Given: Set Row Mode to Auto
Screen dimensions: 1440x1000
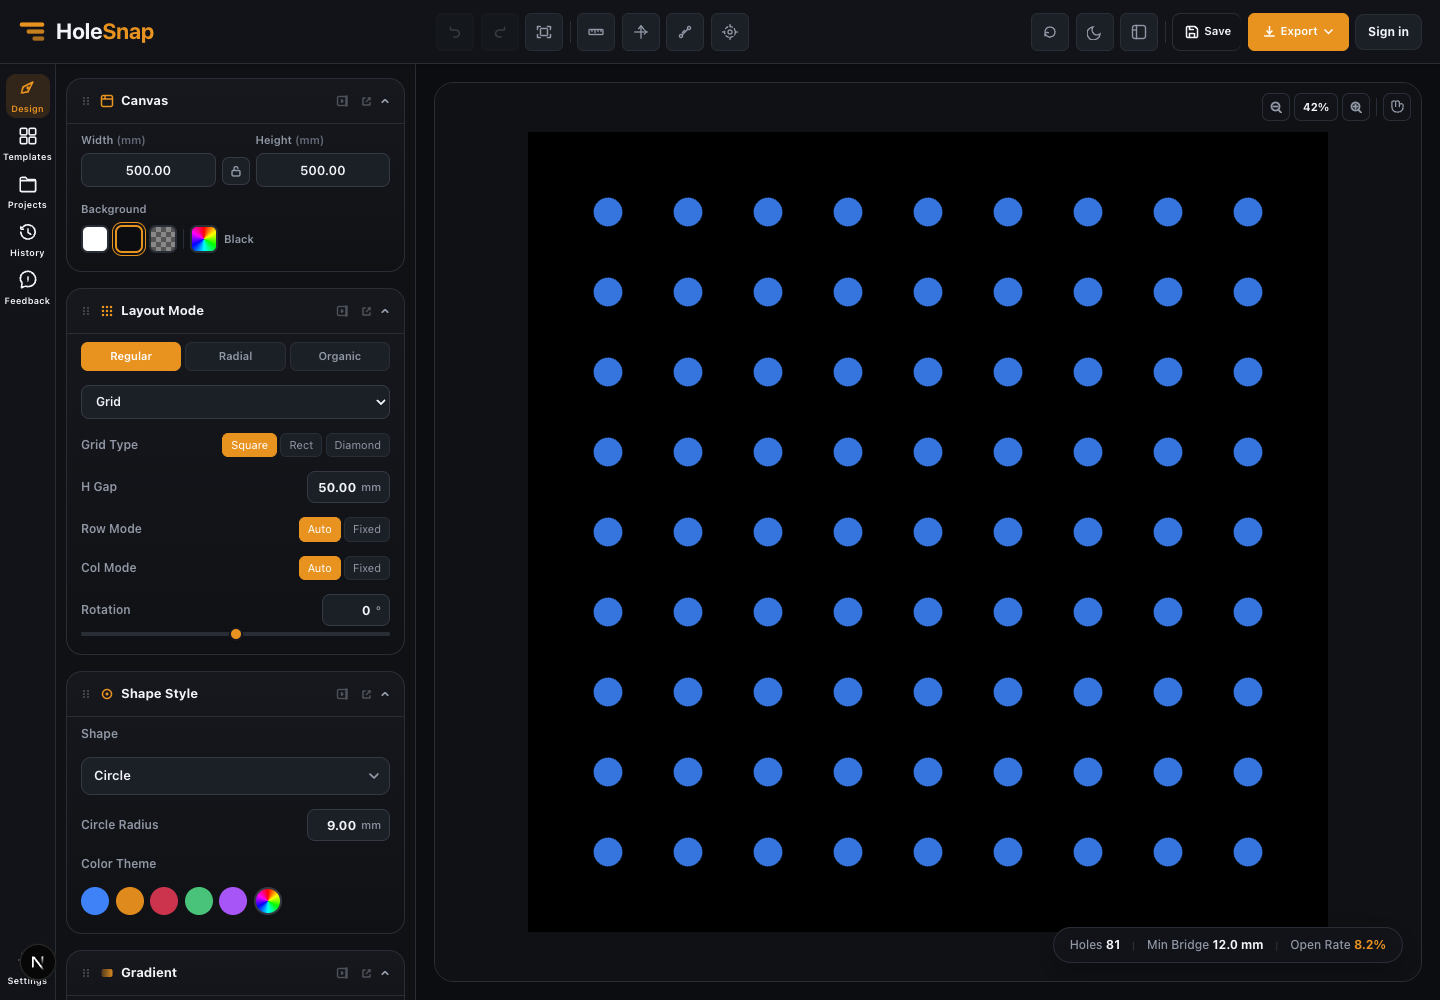Looking at the screenshot, I should tap(320, 529).
